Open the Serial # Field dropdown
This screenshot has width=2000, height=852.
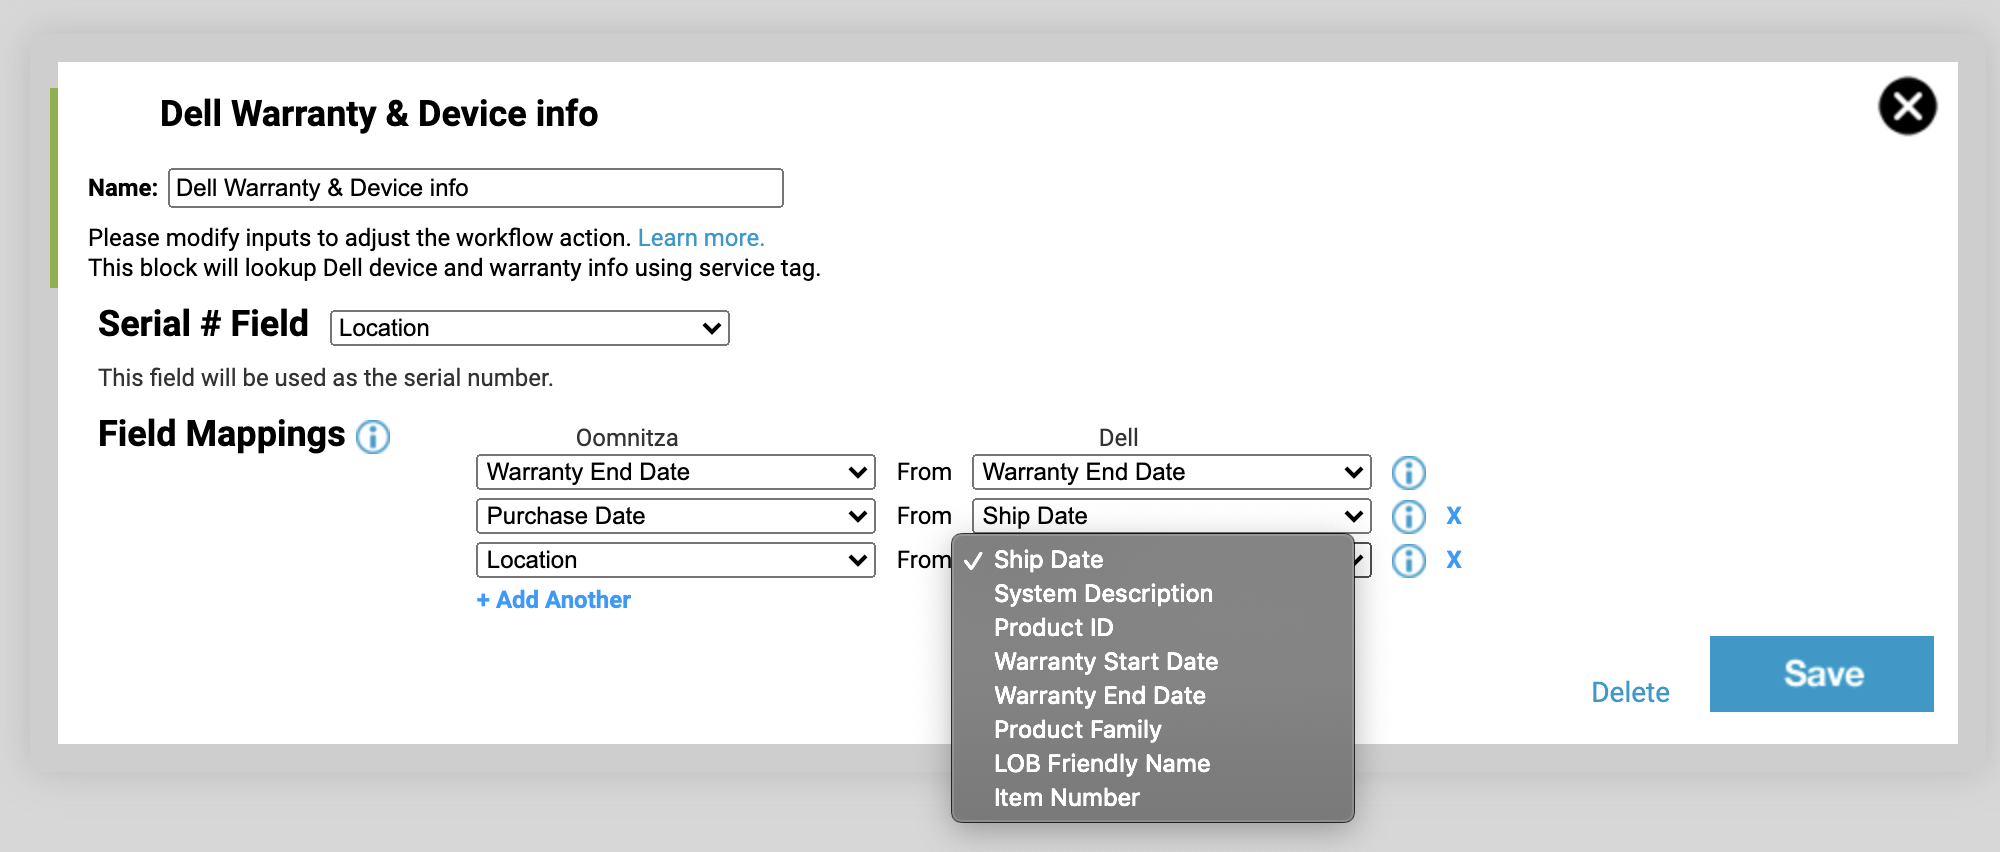click(x=529, y=328)
